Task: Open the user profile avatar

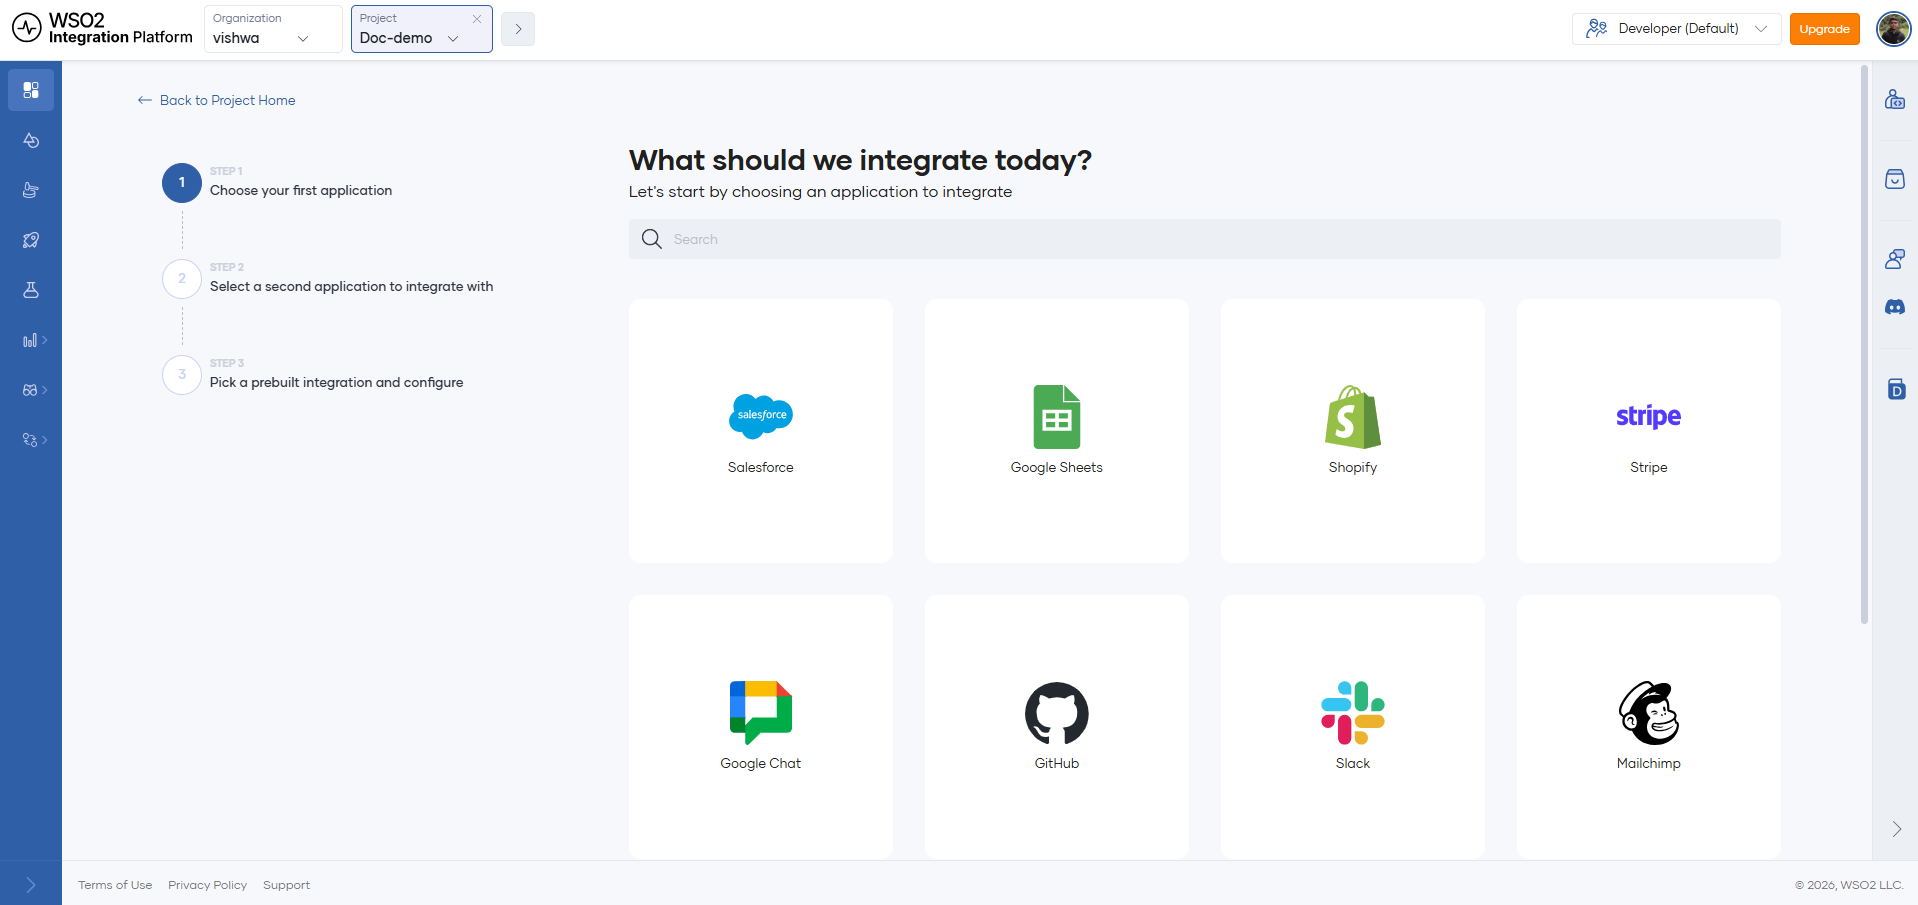Action: (1894, 29)
